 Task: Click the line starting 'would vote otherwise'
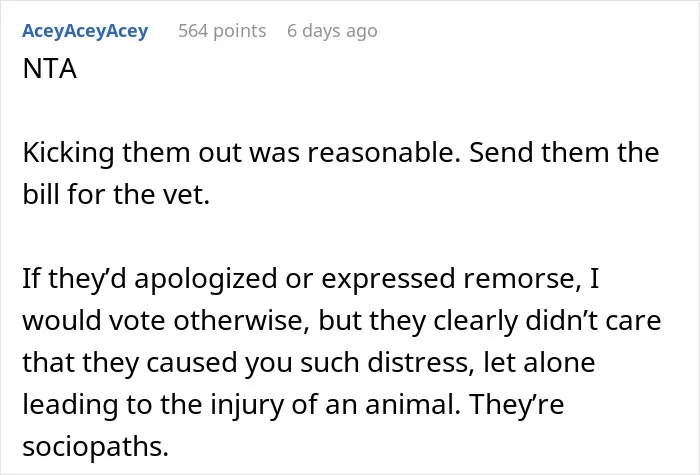pos(342,321)
